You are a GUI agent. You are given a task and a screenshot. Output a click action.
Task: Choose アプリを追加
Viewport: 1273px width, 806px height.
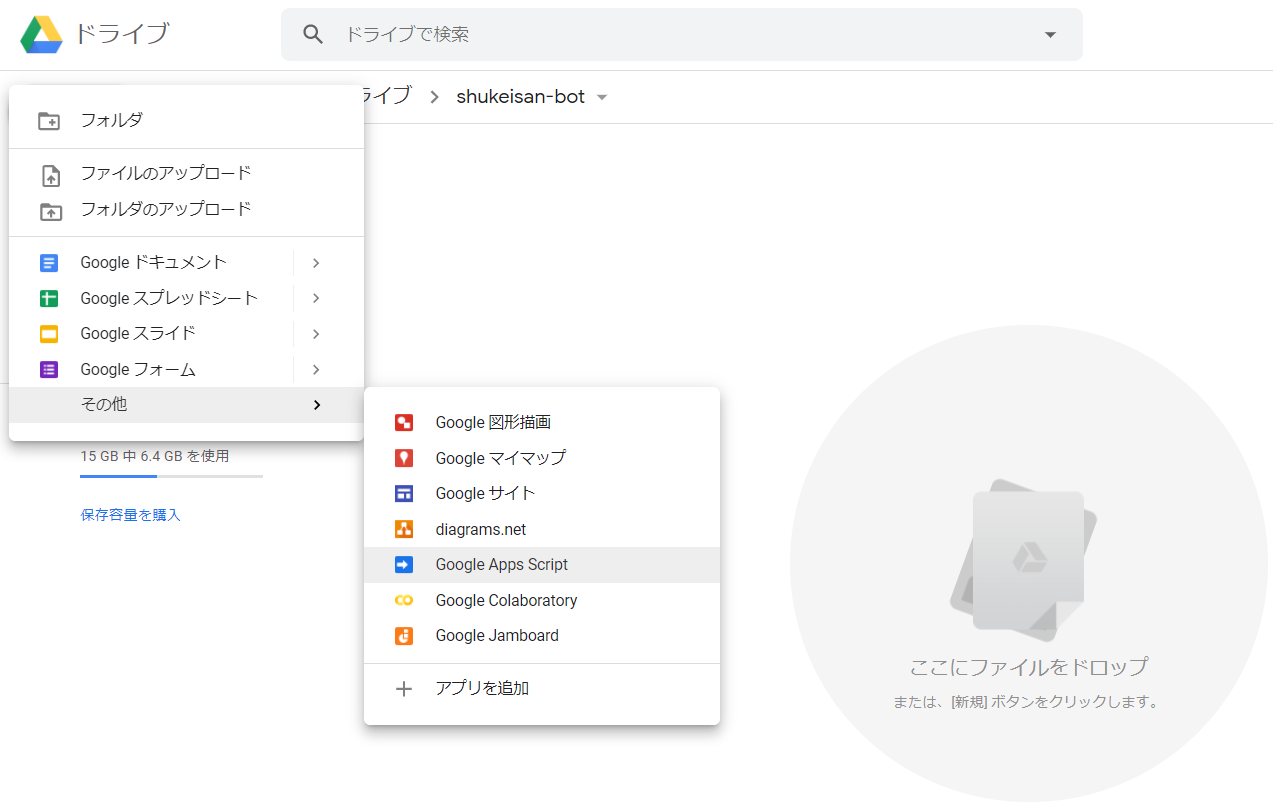(542, 689)
